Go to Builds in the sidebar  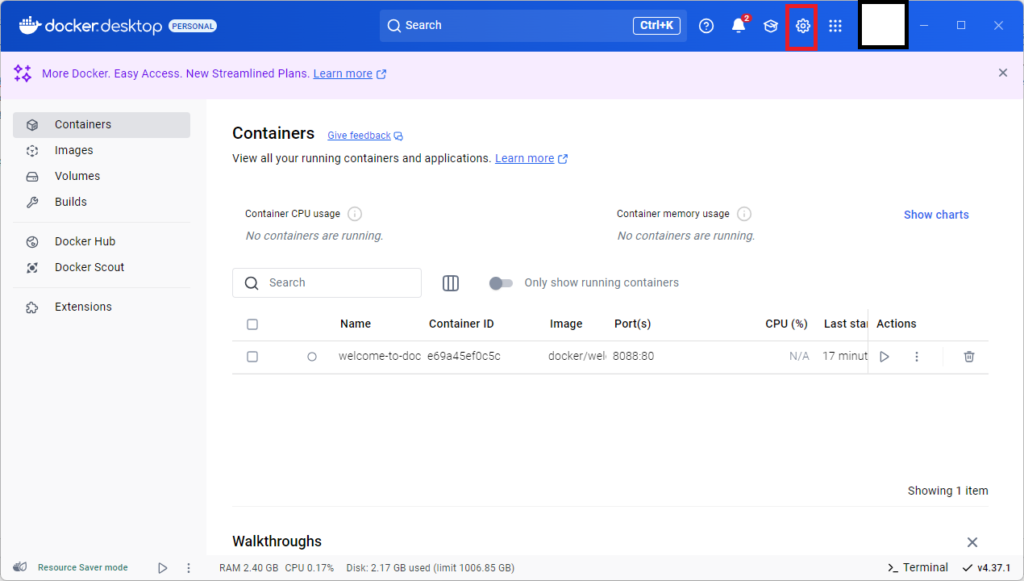[x=101, y=202]
